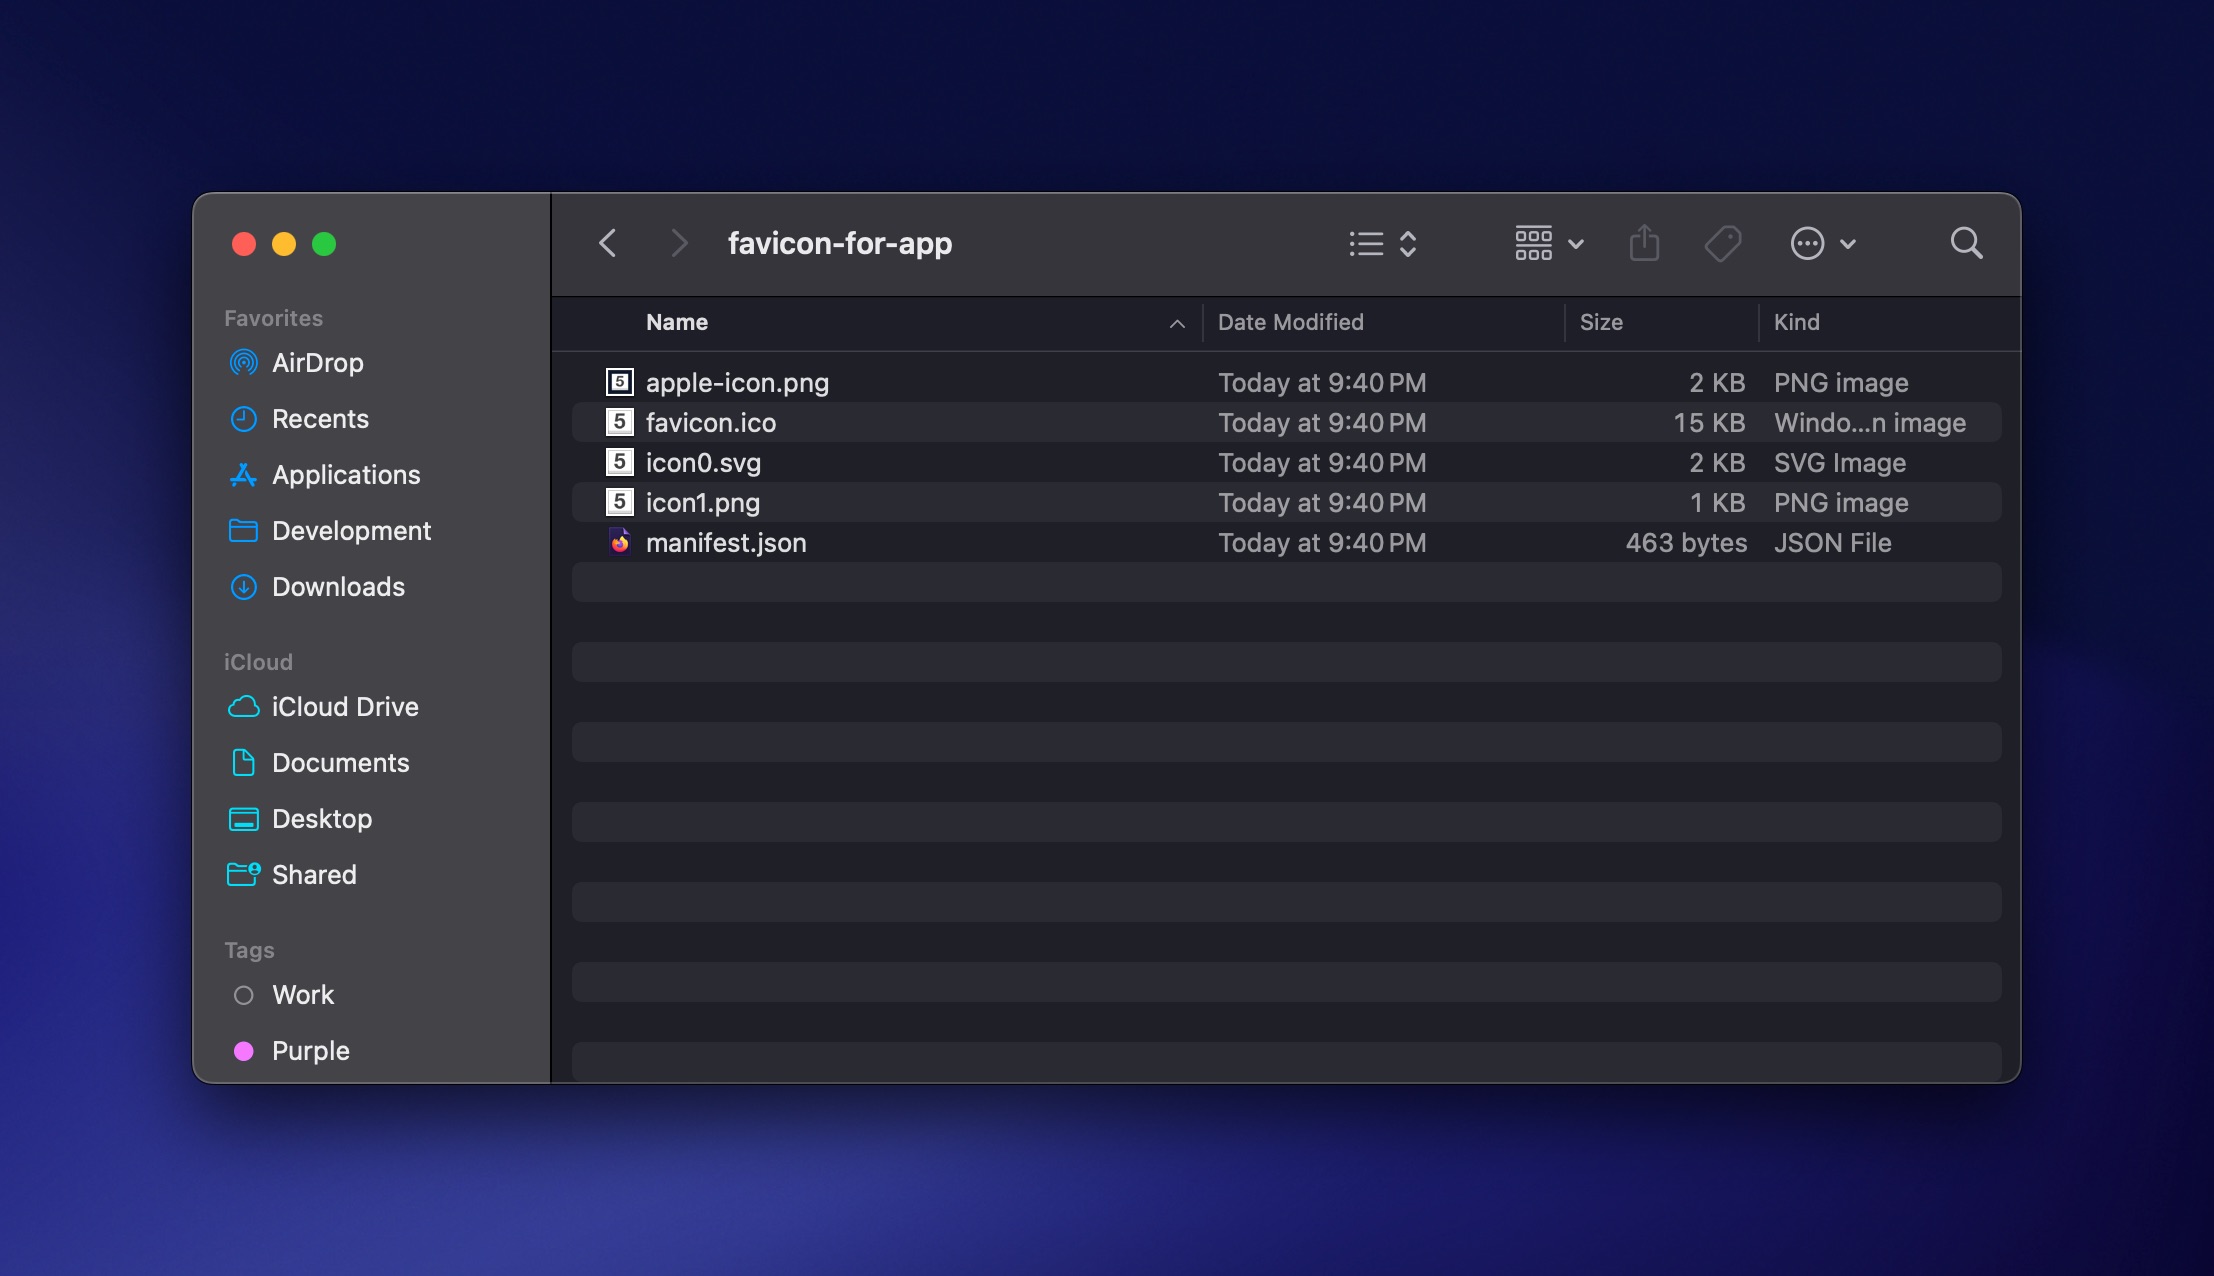2214x1276 pixels.
Task: Open the Share button in the toolbar
Action: point(1644,243)
